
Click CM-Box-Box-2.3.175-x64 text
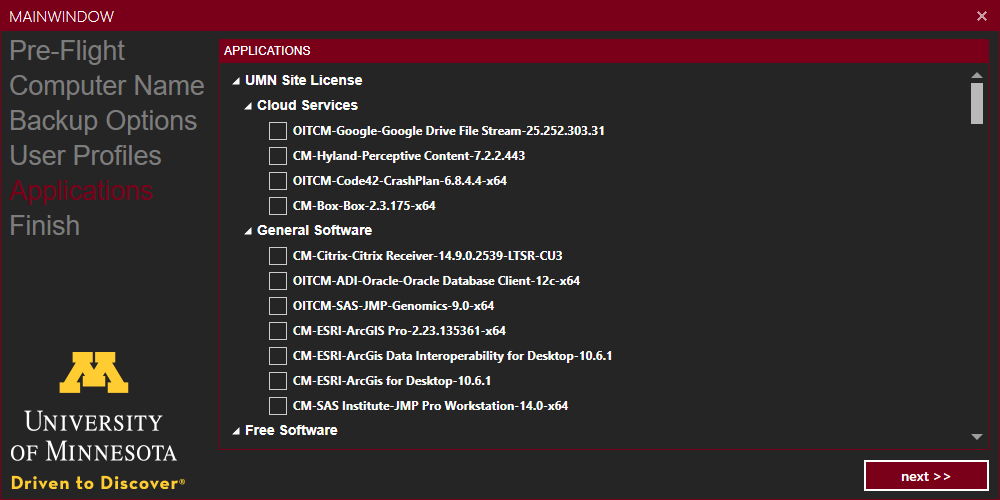pyautogui.click(x=364, y=206)
